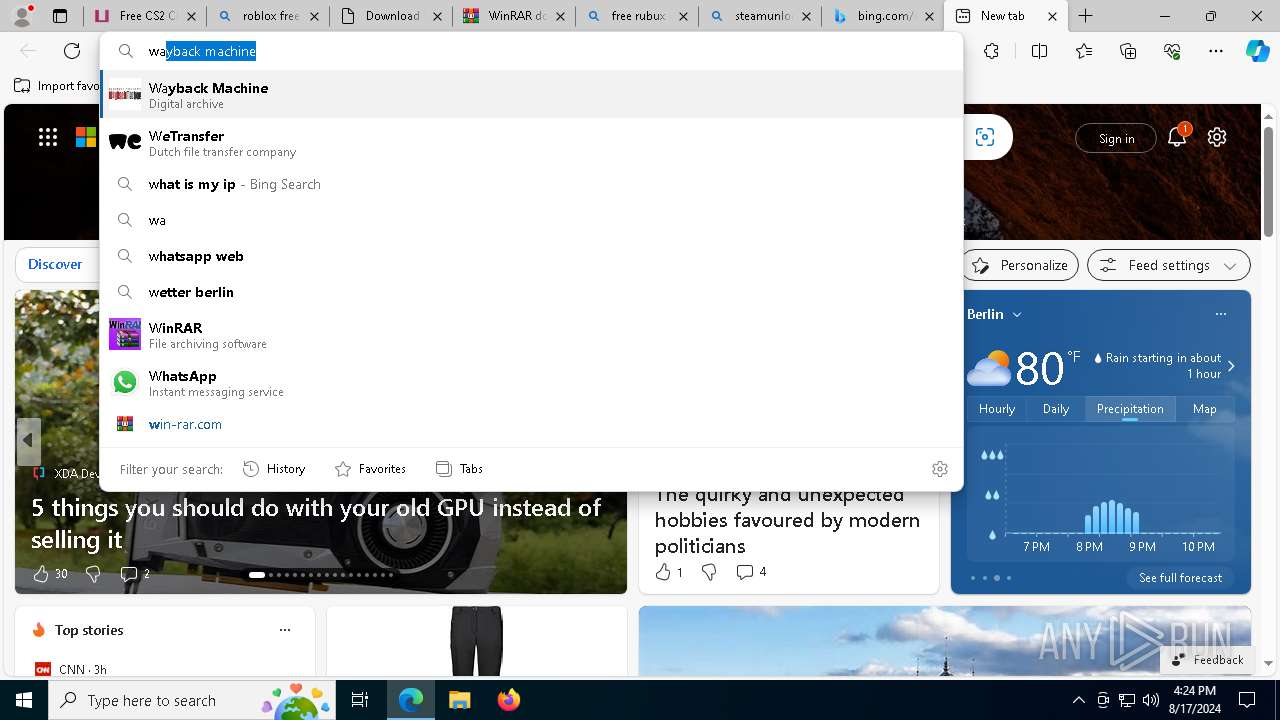Viewport: 1280px width, 720px height.
Task: Select Discover feed tab
Action: pos(55,264)
